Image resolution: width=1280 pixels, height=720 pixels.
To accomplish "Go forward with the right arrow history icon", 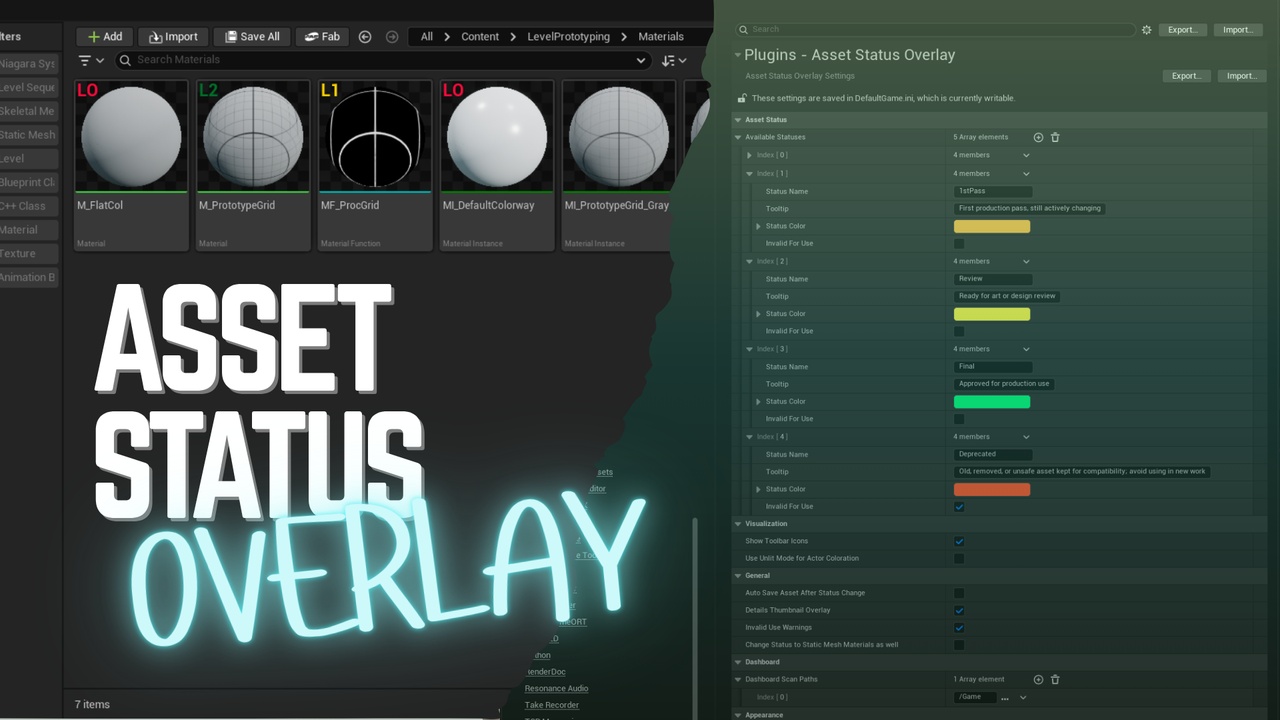I will 392,37.
